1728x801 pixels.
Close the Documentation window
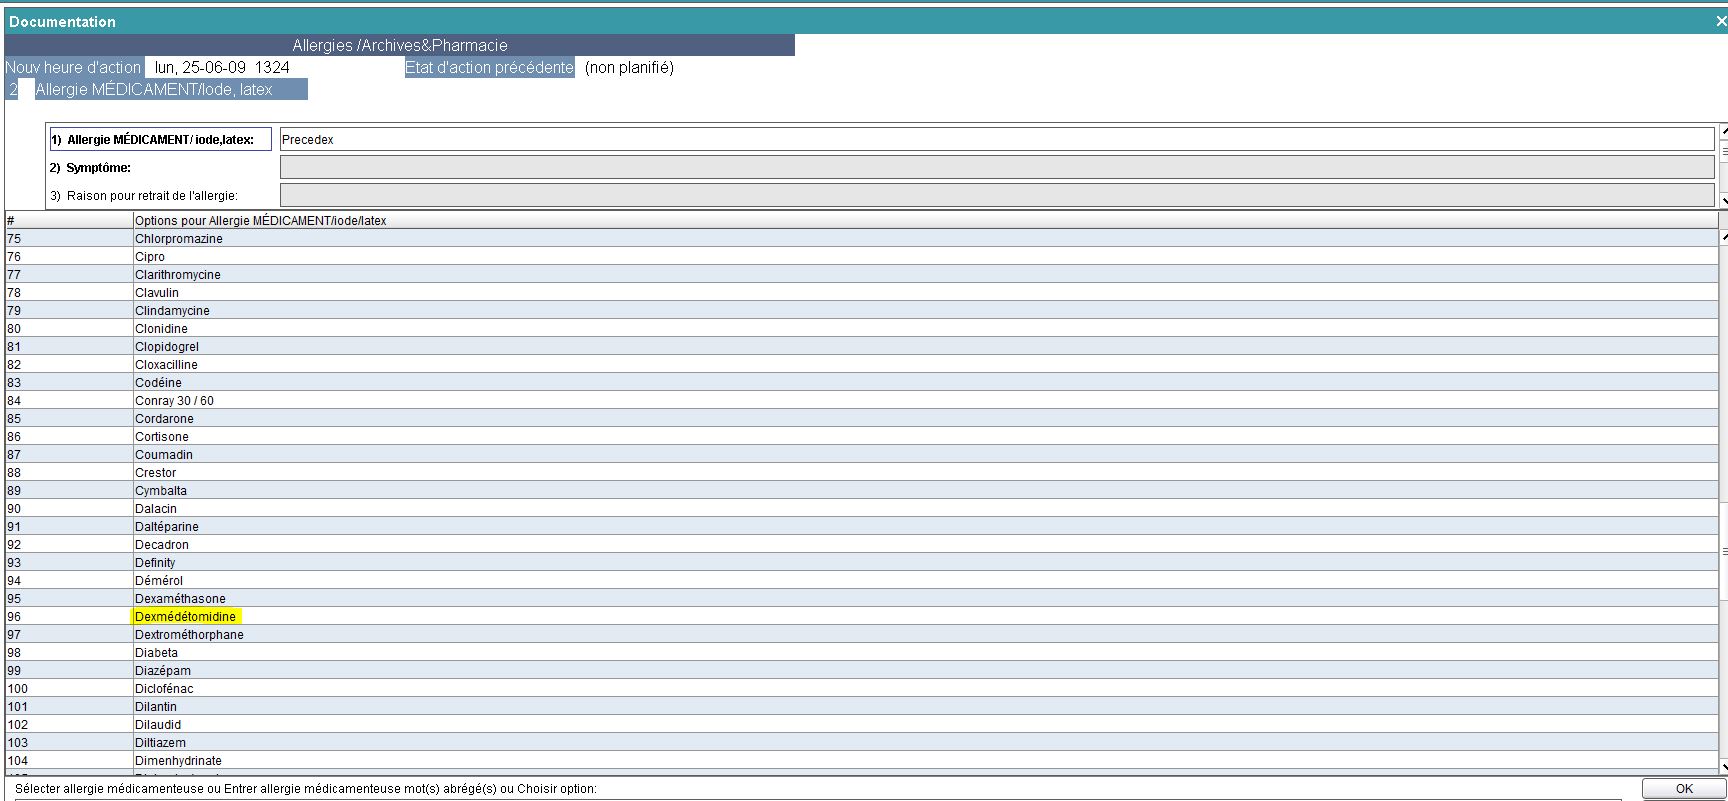1720,21
